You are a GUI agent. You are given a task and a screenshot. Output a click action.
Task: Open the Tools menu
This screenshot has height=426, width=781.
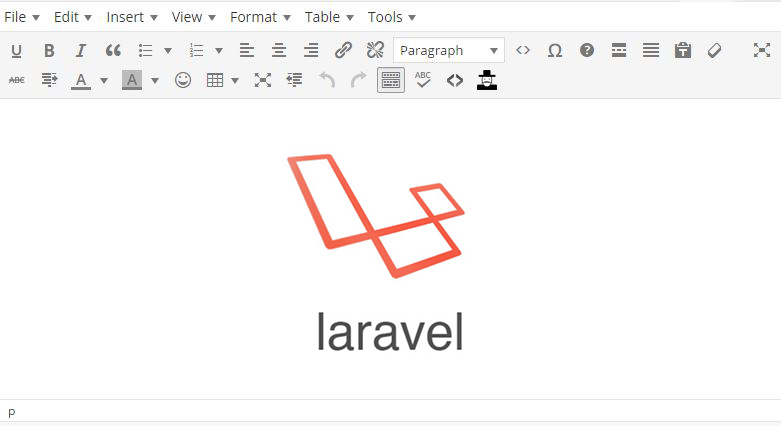coord(391,17)
